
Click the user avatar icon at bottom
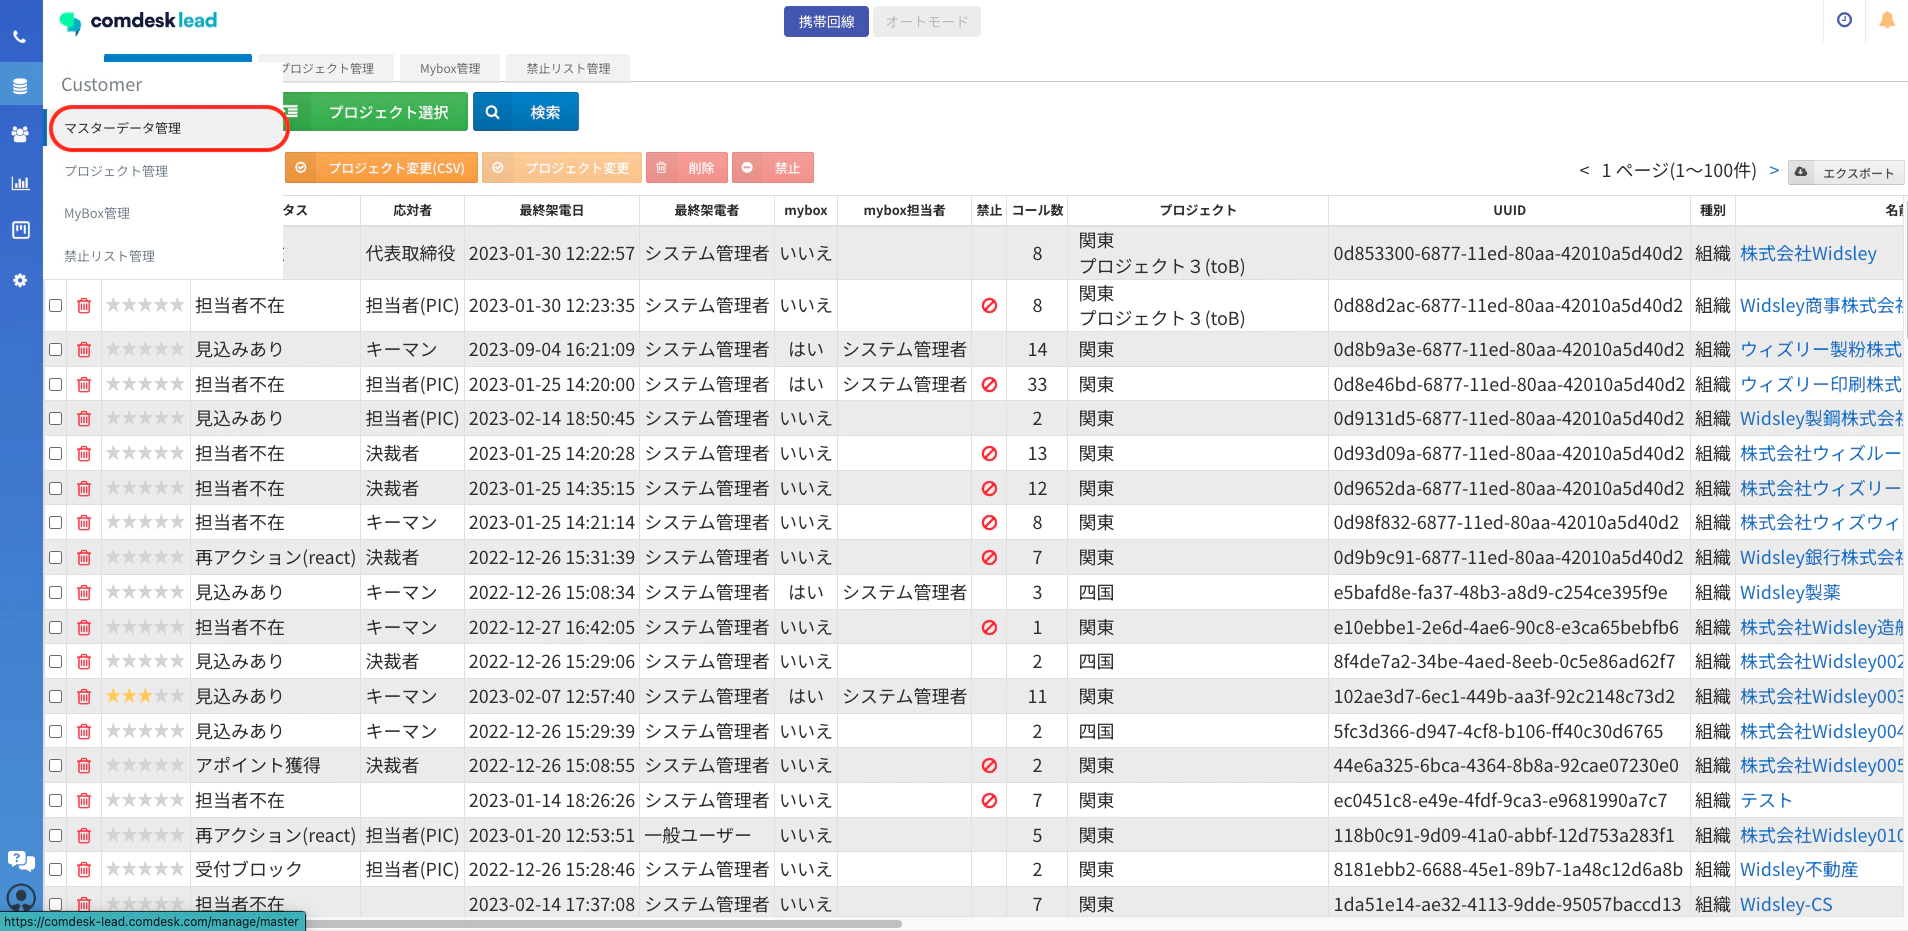click(21, 898)
